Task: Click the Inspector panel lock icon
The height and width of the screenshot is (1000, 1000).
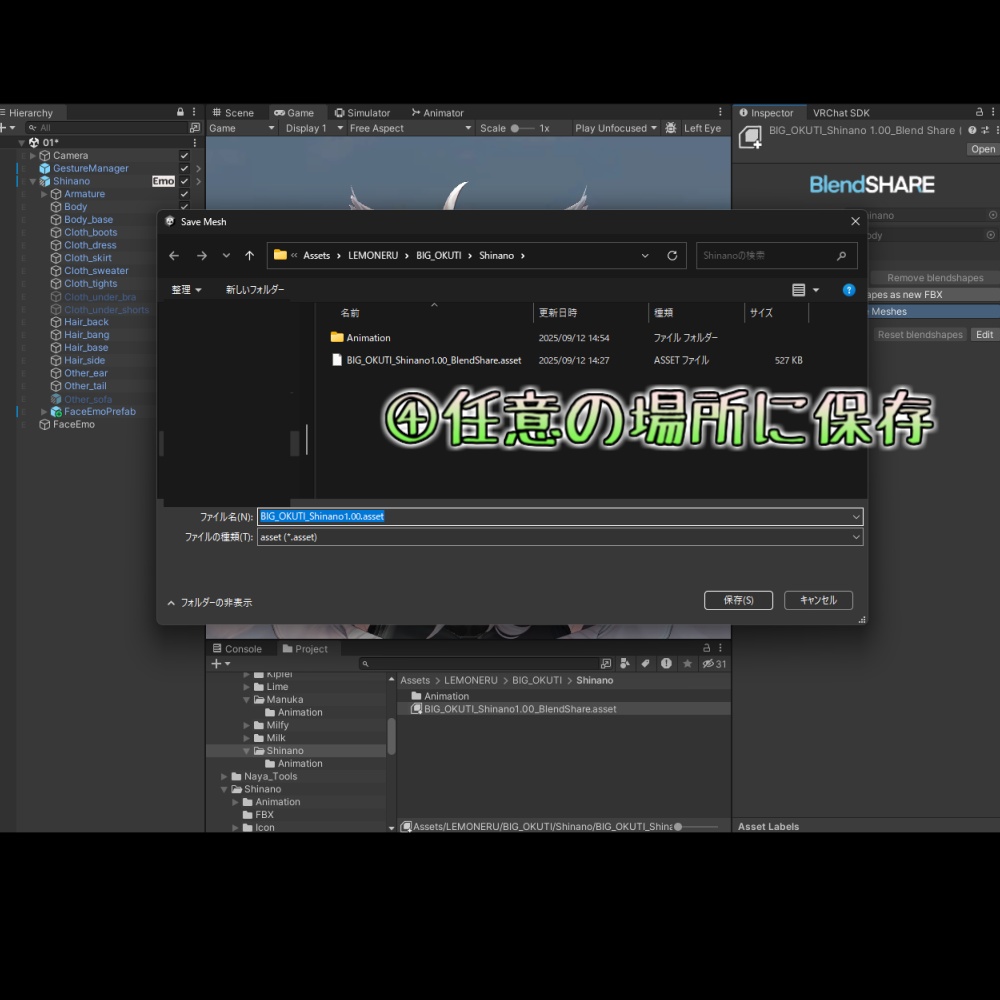Action: [979, 112]
